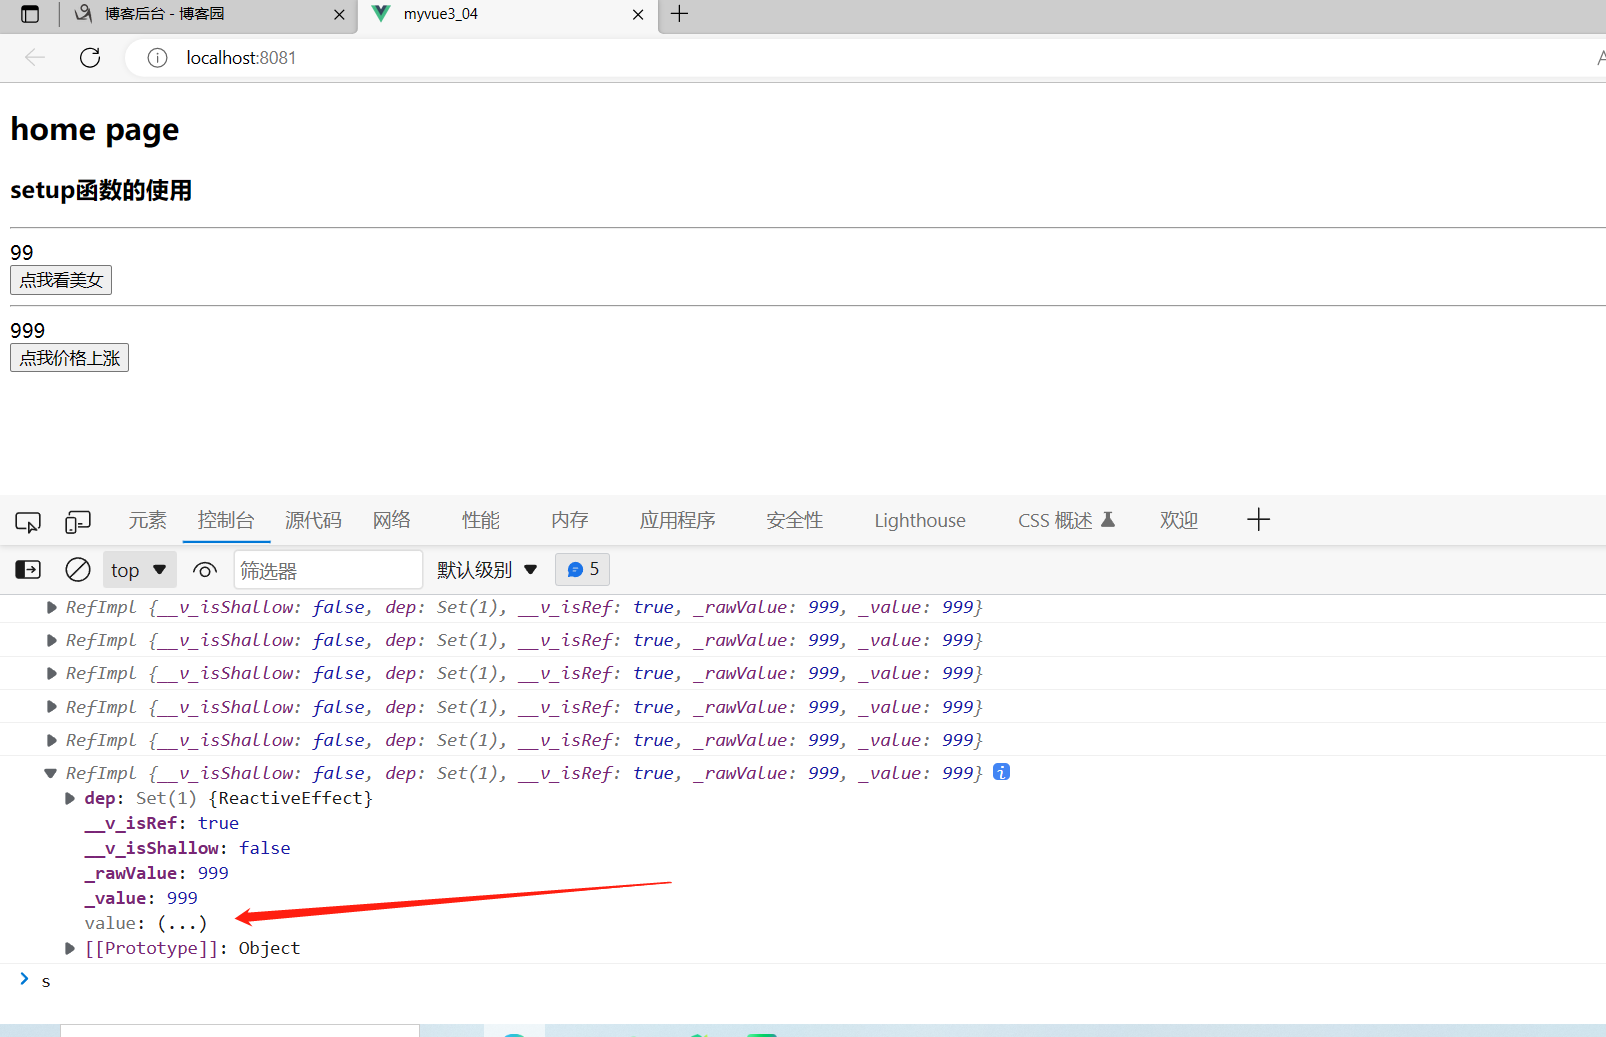Open the 内存 DevTools tab
1606x1037 pixels.
[x=570, y=520]
